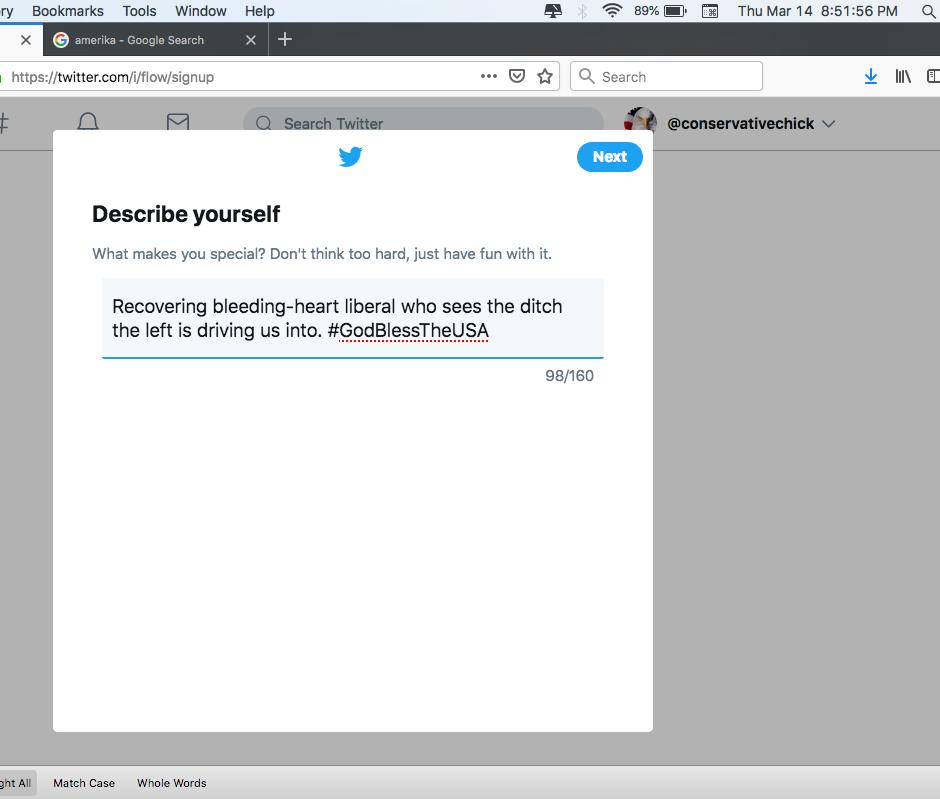
Task: Click the 89% battery percentage text
Action: coord(646,11)
